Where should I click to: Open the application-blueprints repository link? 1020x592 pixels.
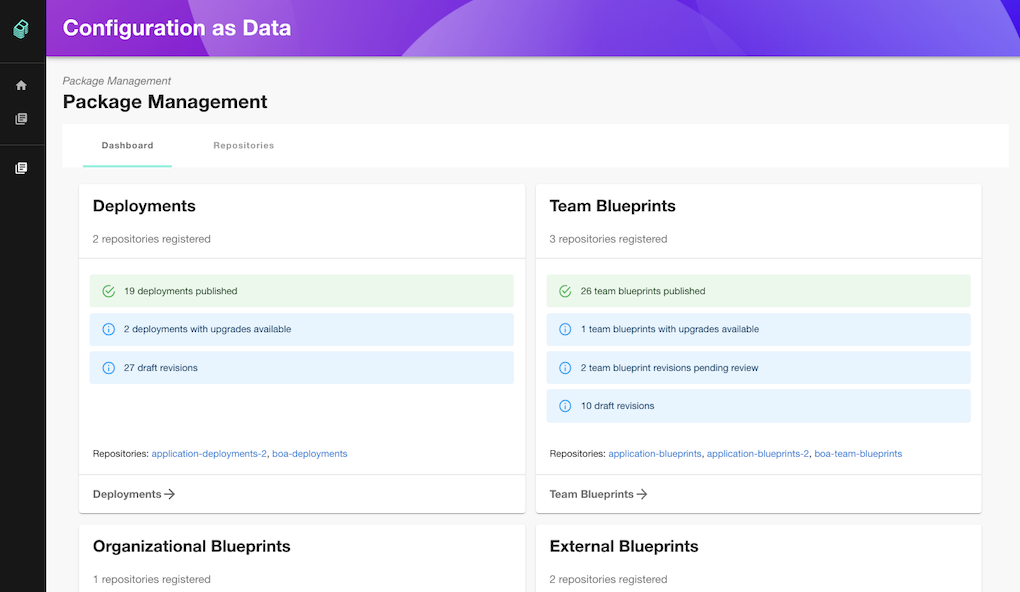[655, 453]
